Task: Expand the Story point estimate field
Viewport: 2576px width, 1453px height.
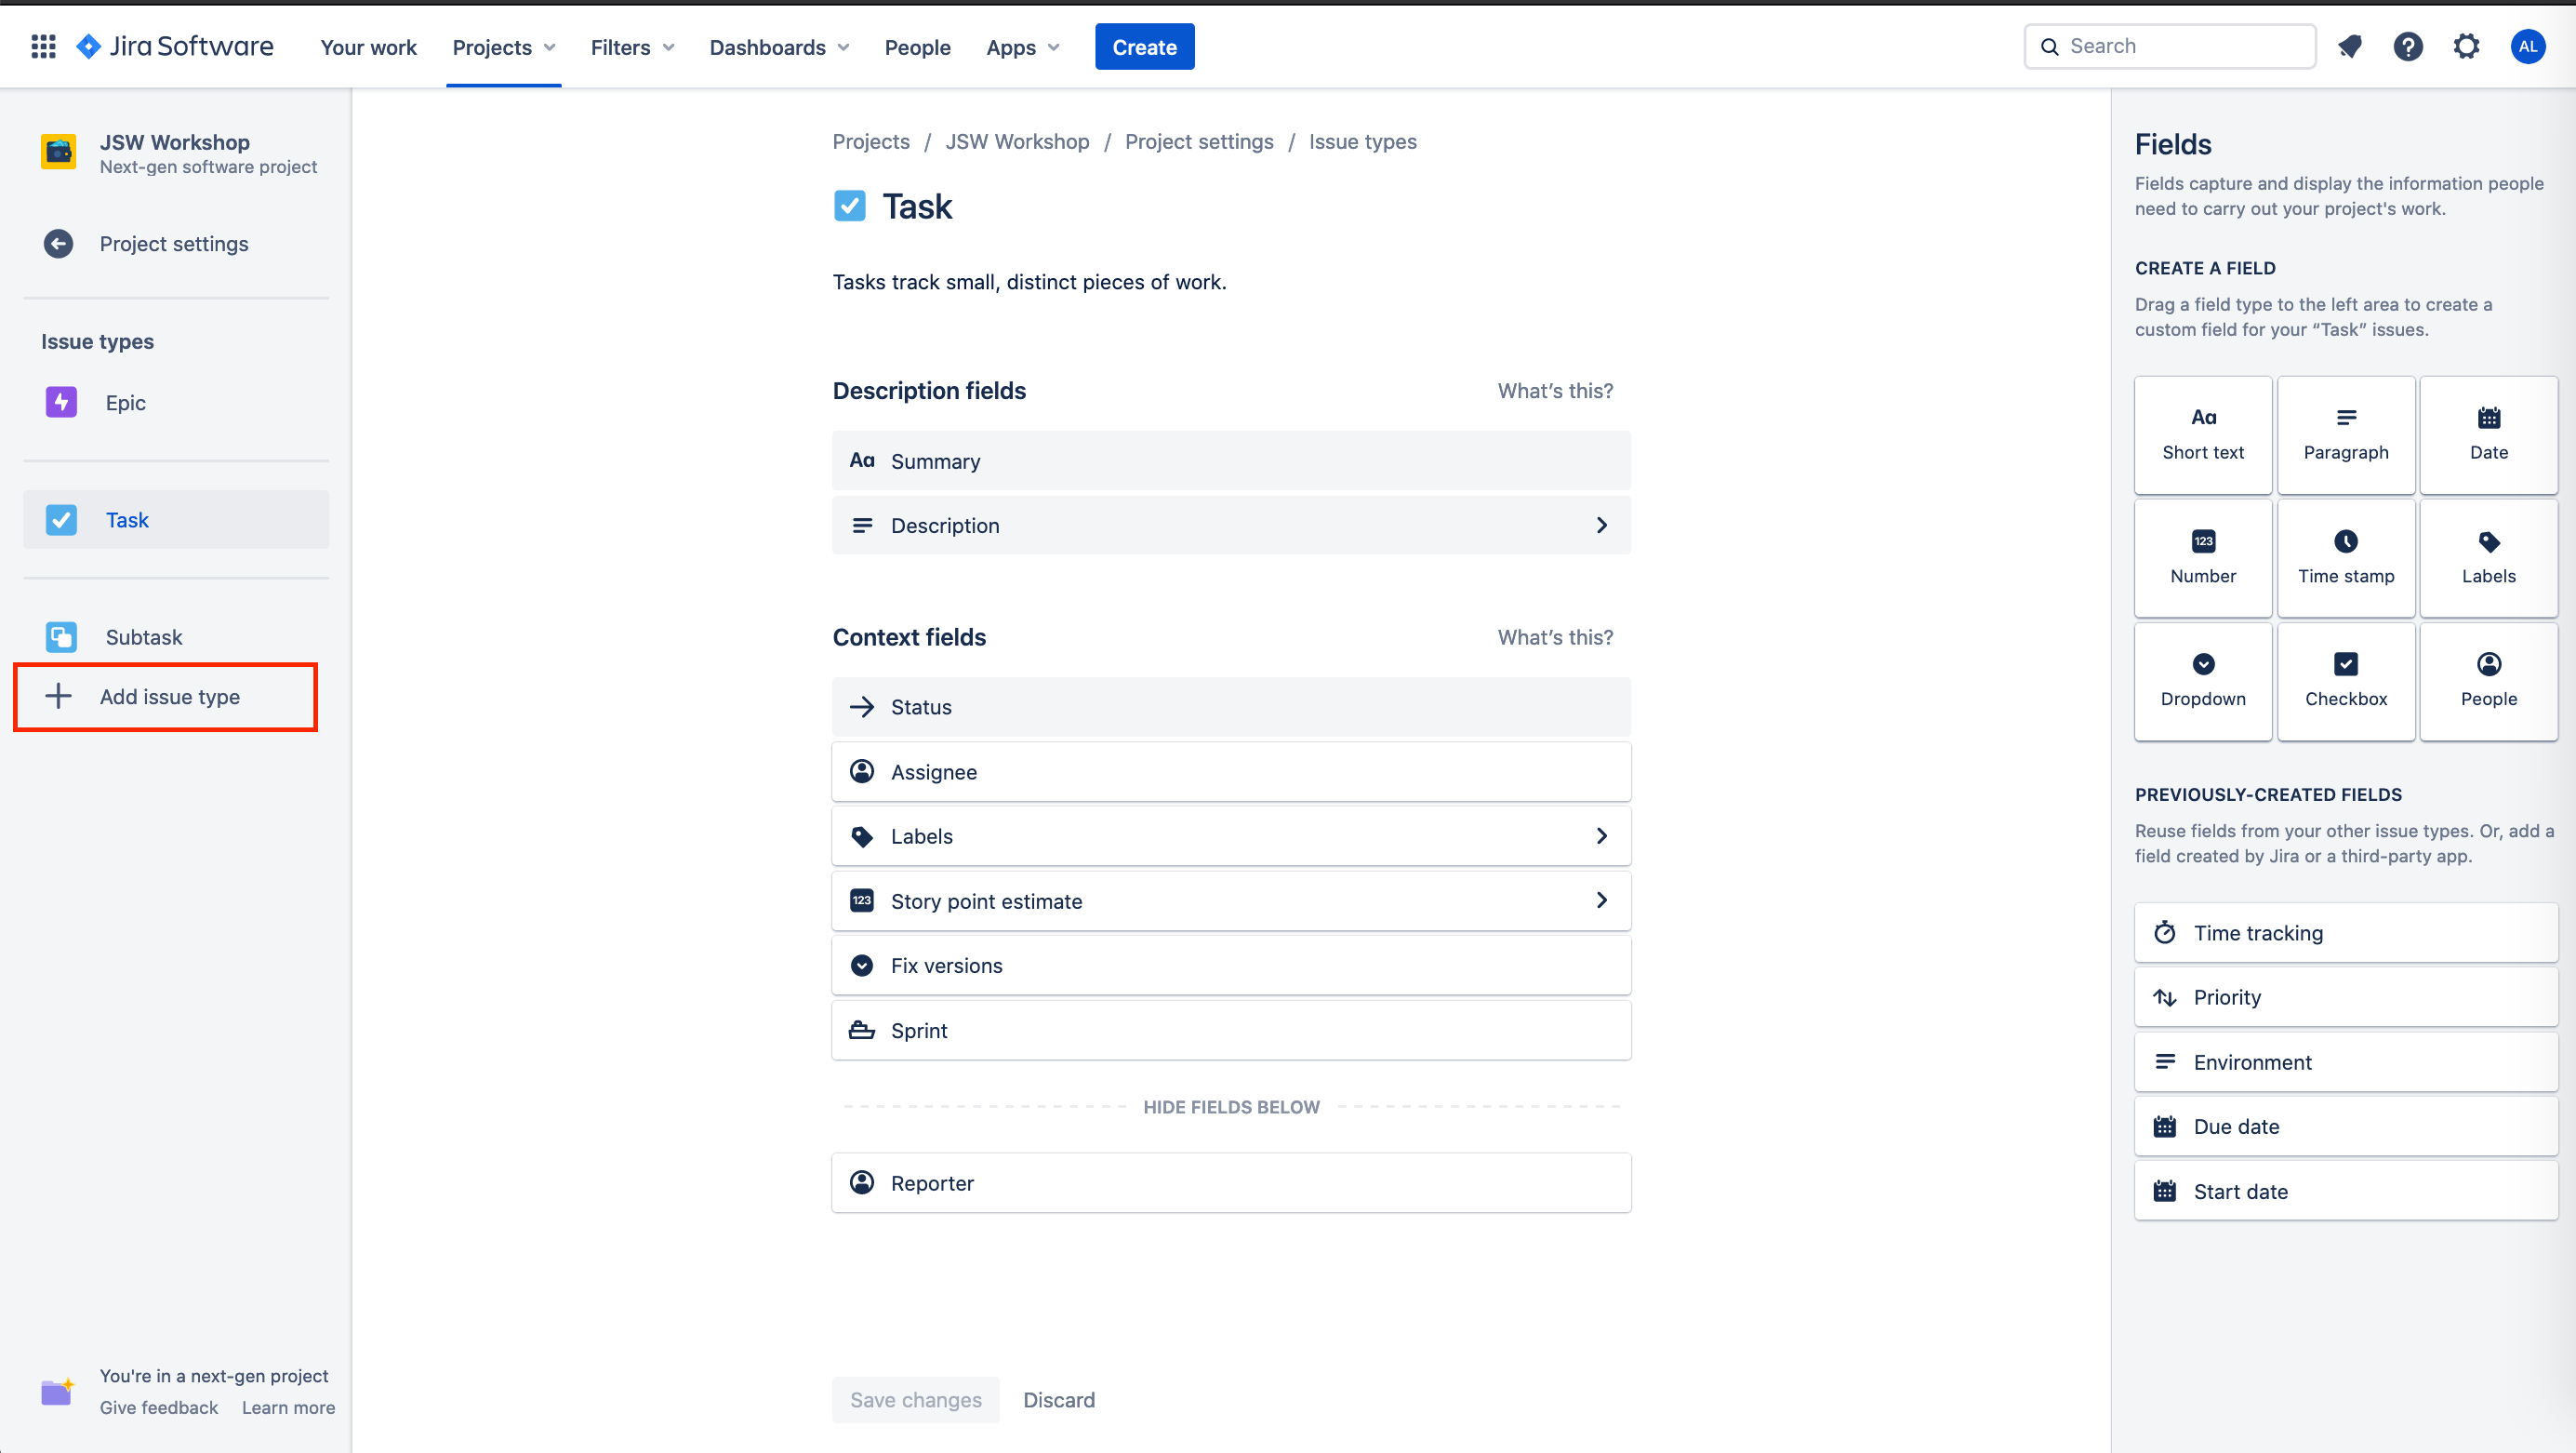Action: click(x=1231, y=901)
